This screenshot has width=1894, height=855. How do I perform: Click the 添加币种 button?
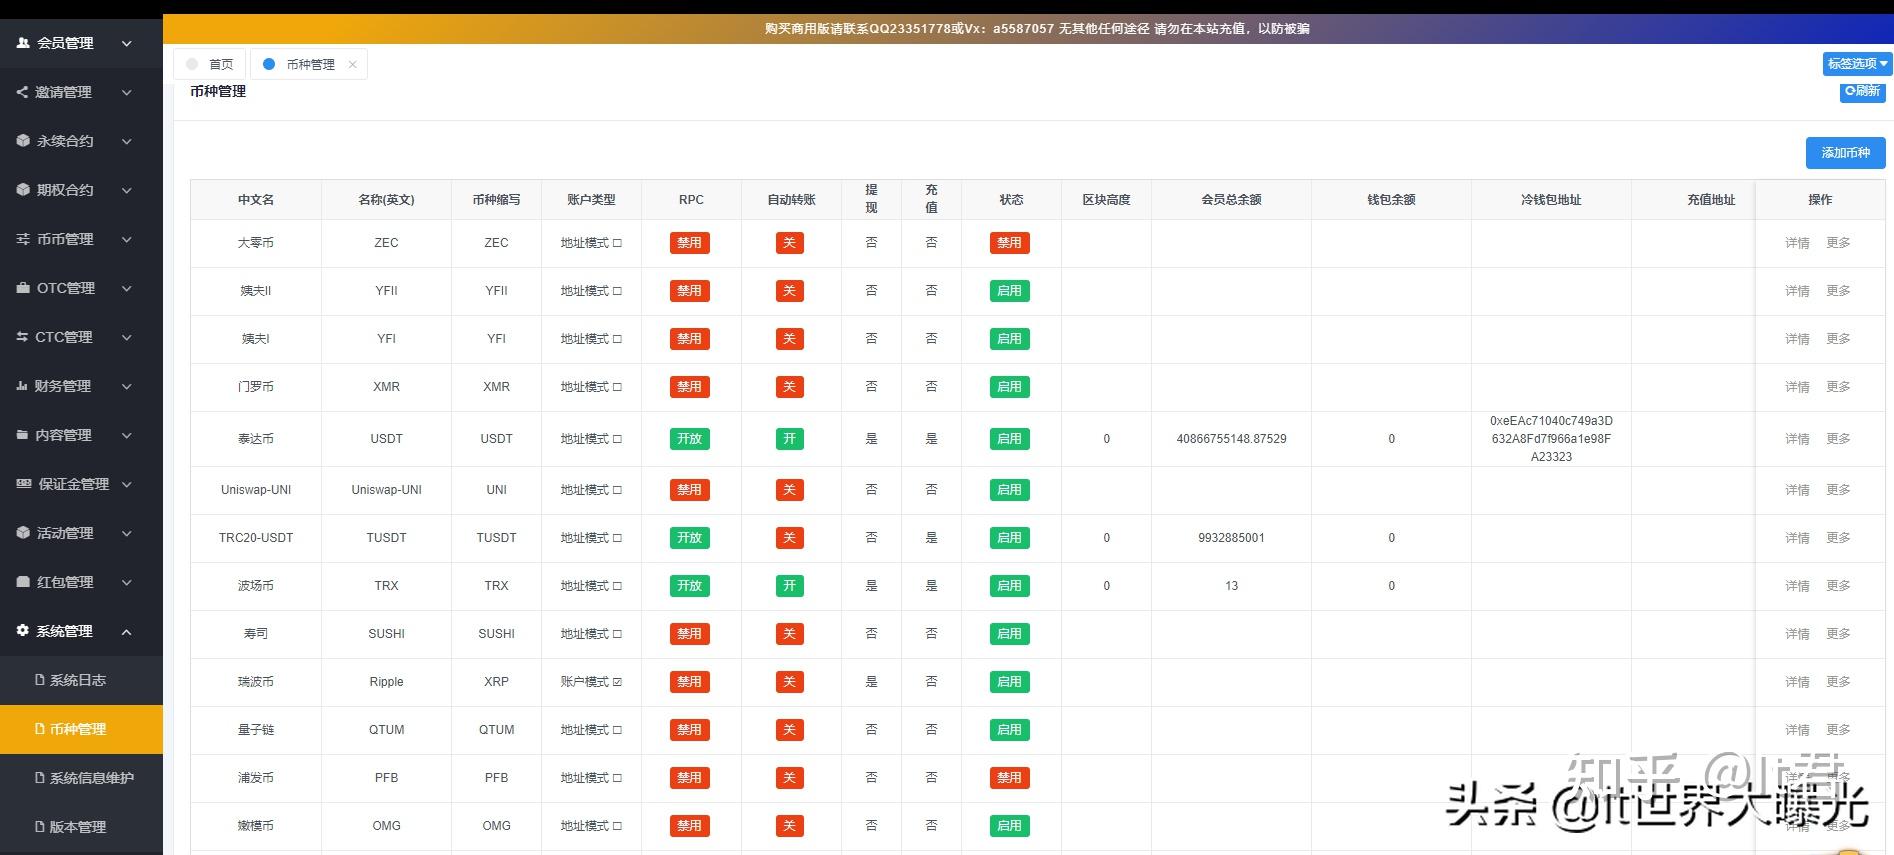(x=1845, y=153)
